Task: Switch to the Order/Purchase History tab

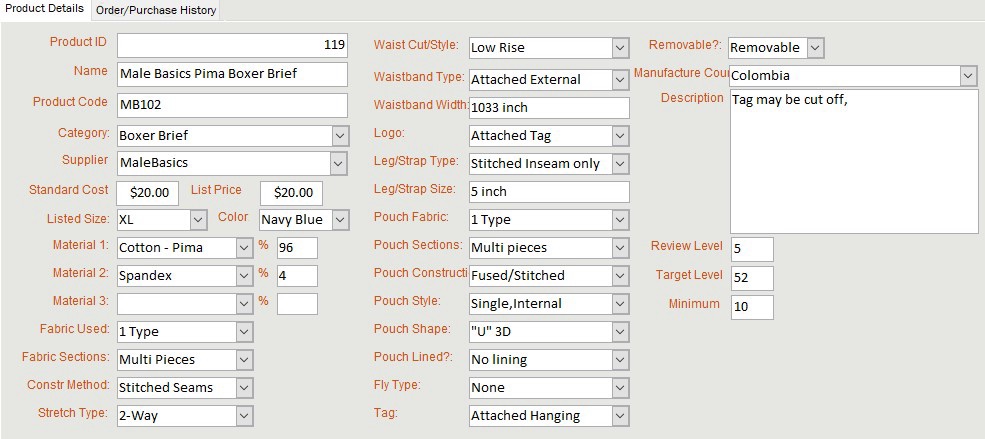Action: 155,10
